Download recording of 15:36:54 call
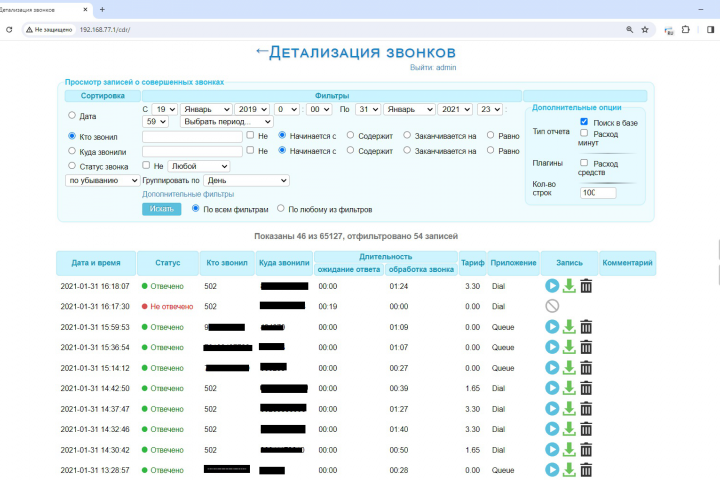Image resolution: width=720 pixels, height=480 pixels. (x=569, y=347)
